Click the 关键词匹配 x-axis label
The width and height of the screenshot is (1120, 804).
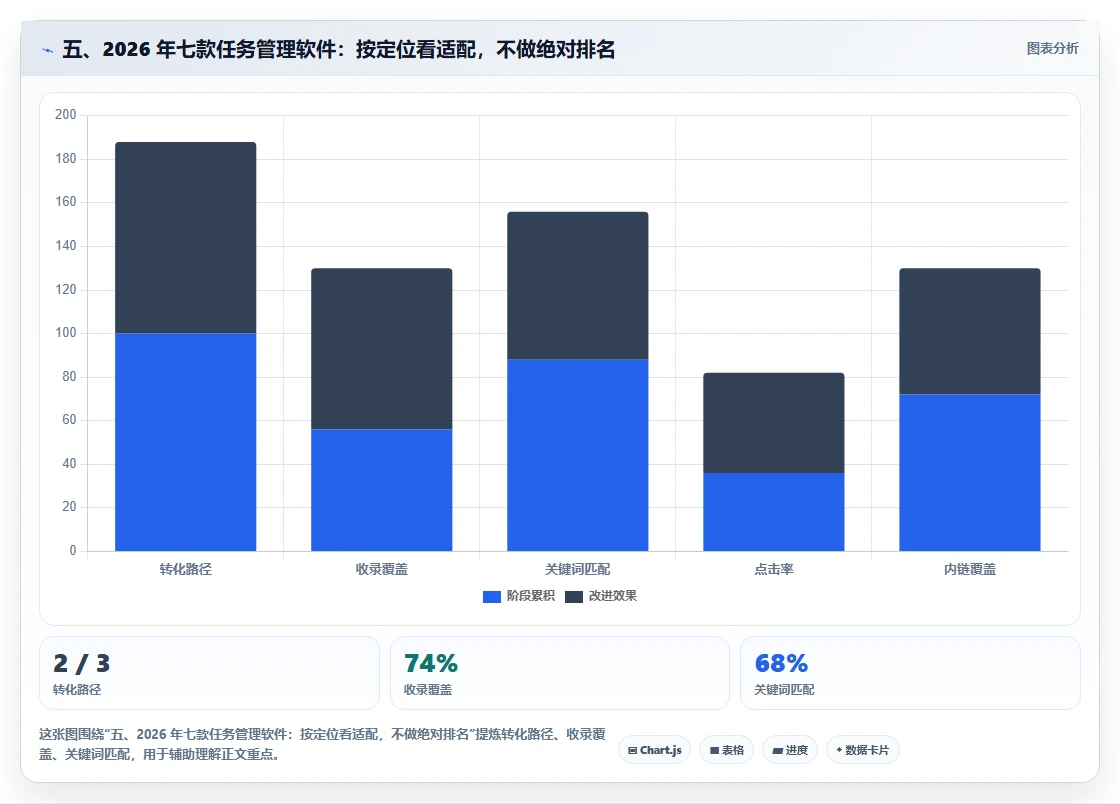578,570
